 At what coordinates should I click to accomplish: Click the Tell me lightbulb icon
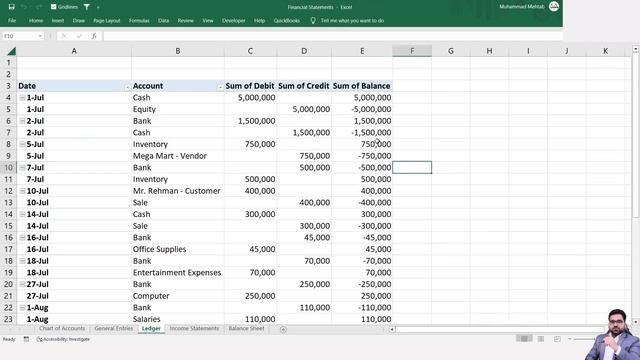click(x=313, y=20)
